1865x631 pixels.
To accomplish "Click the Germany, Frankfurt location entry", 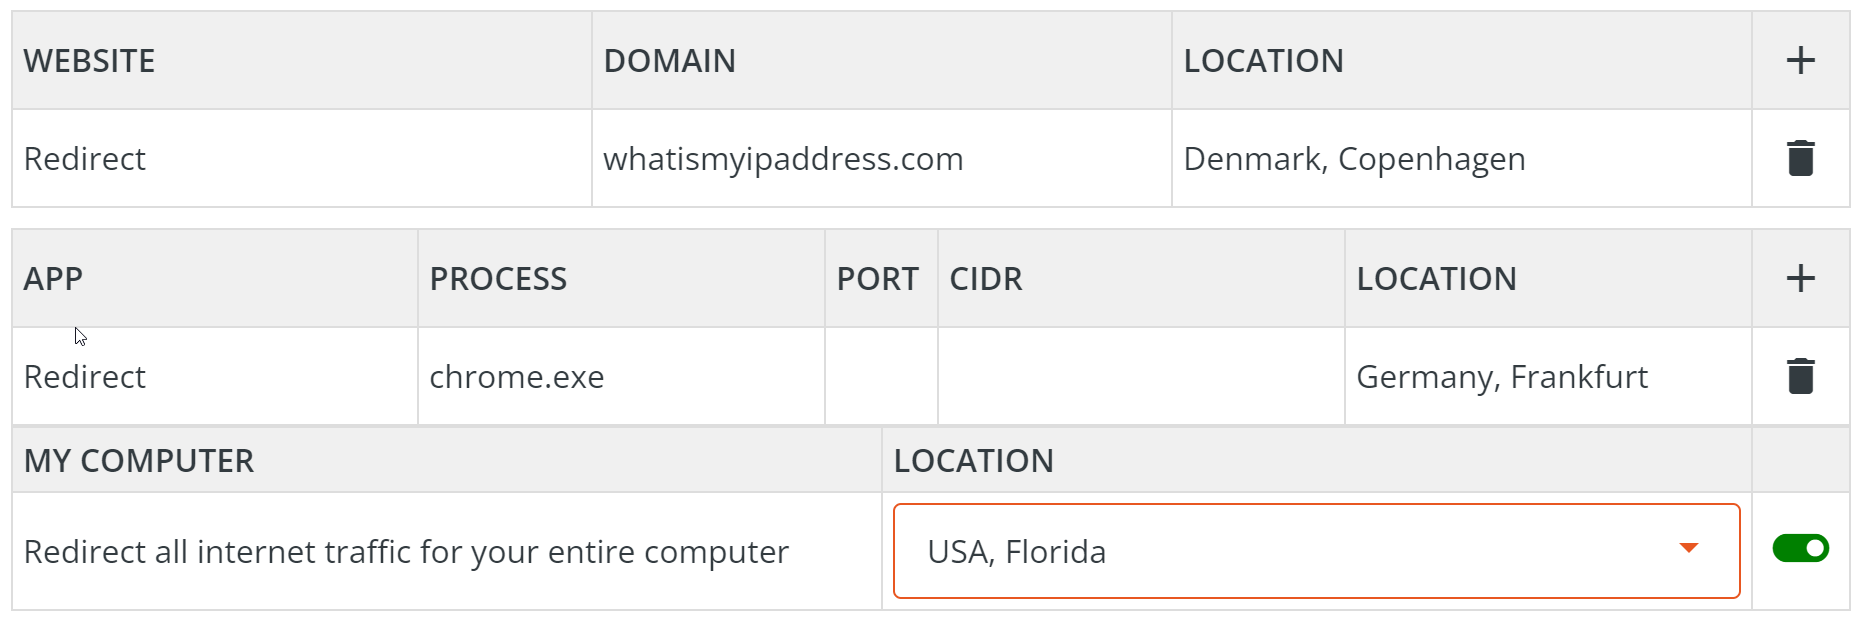I will click(1502, 376).
